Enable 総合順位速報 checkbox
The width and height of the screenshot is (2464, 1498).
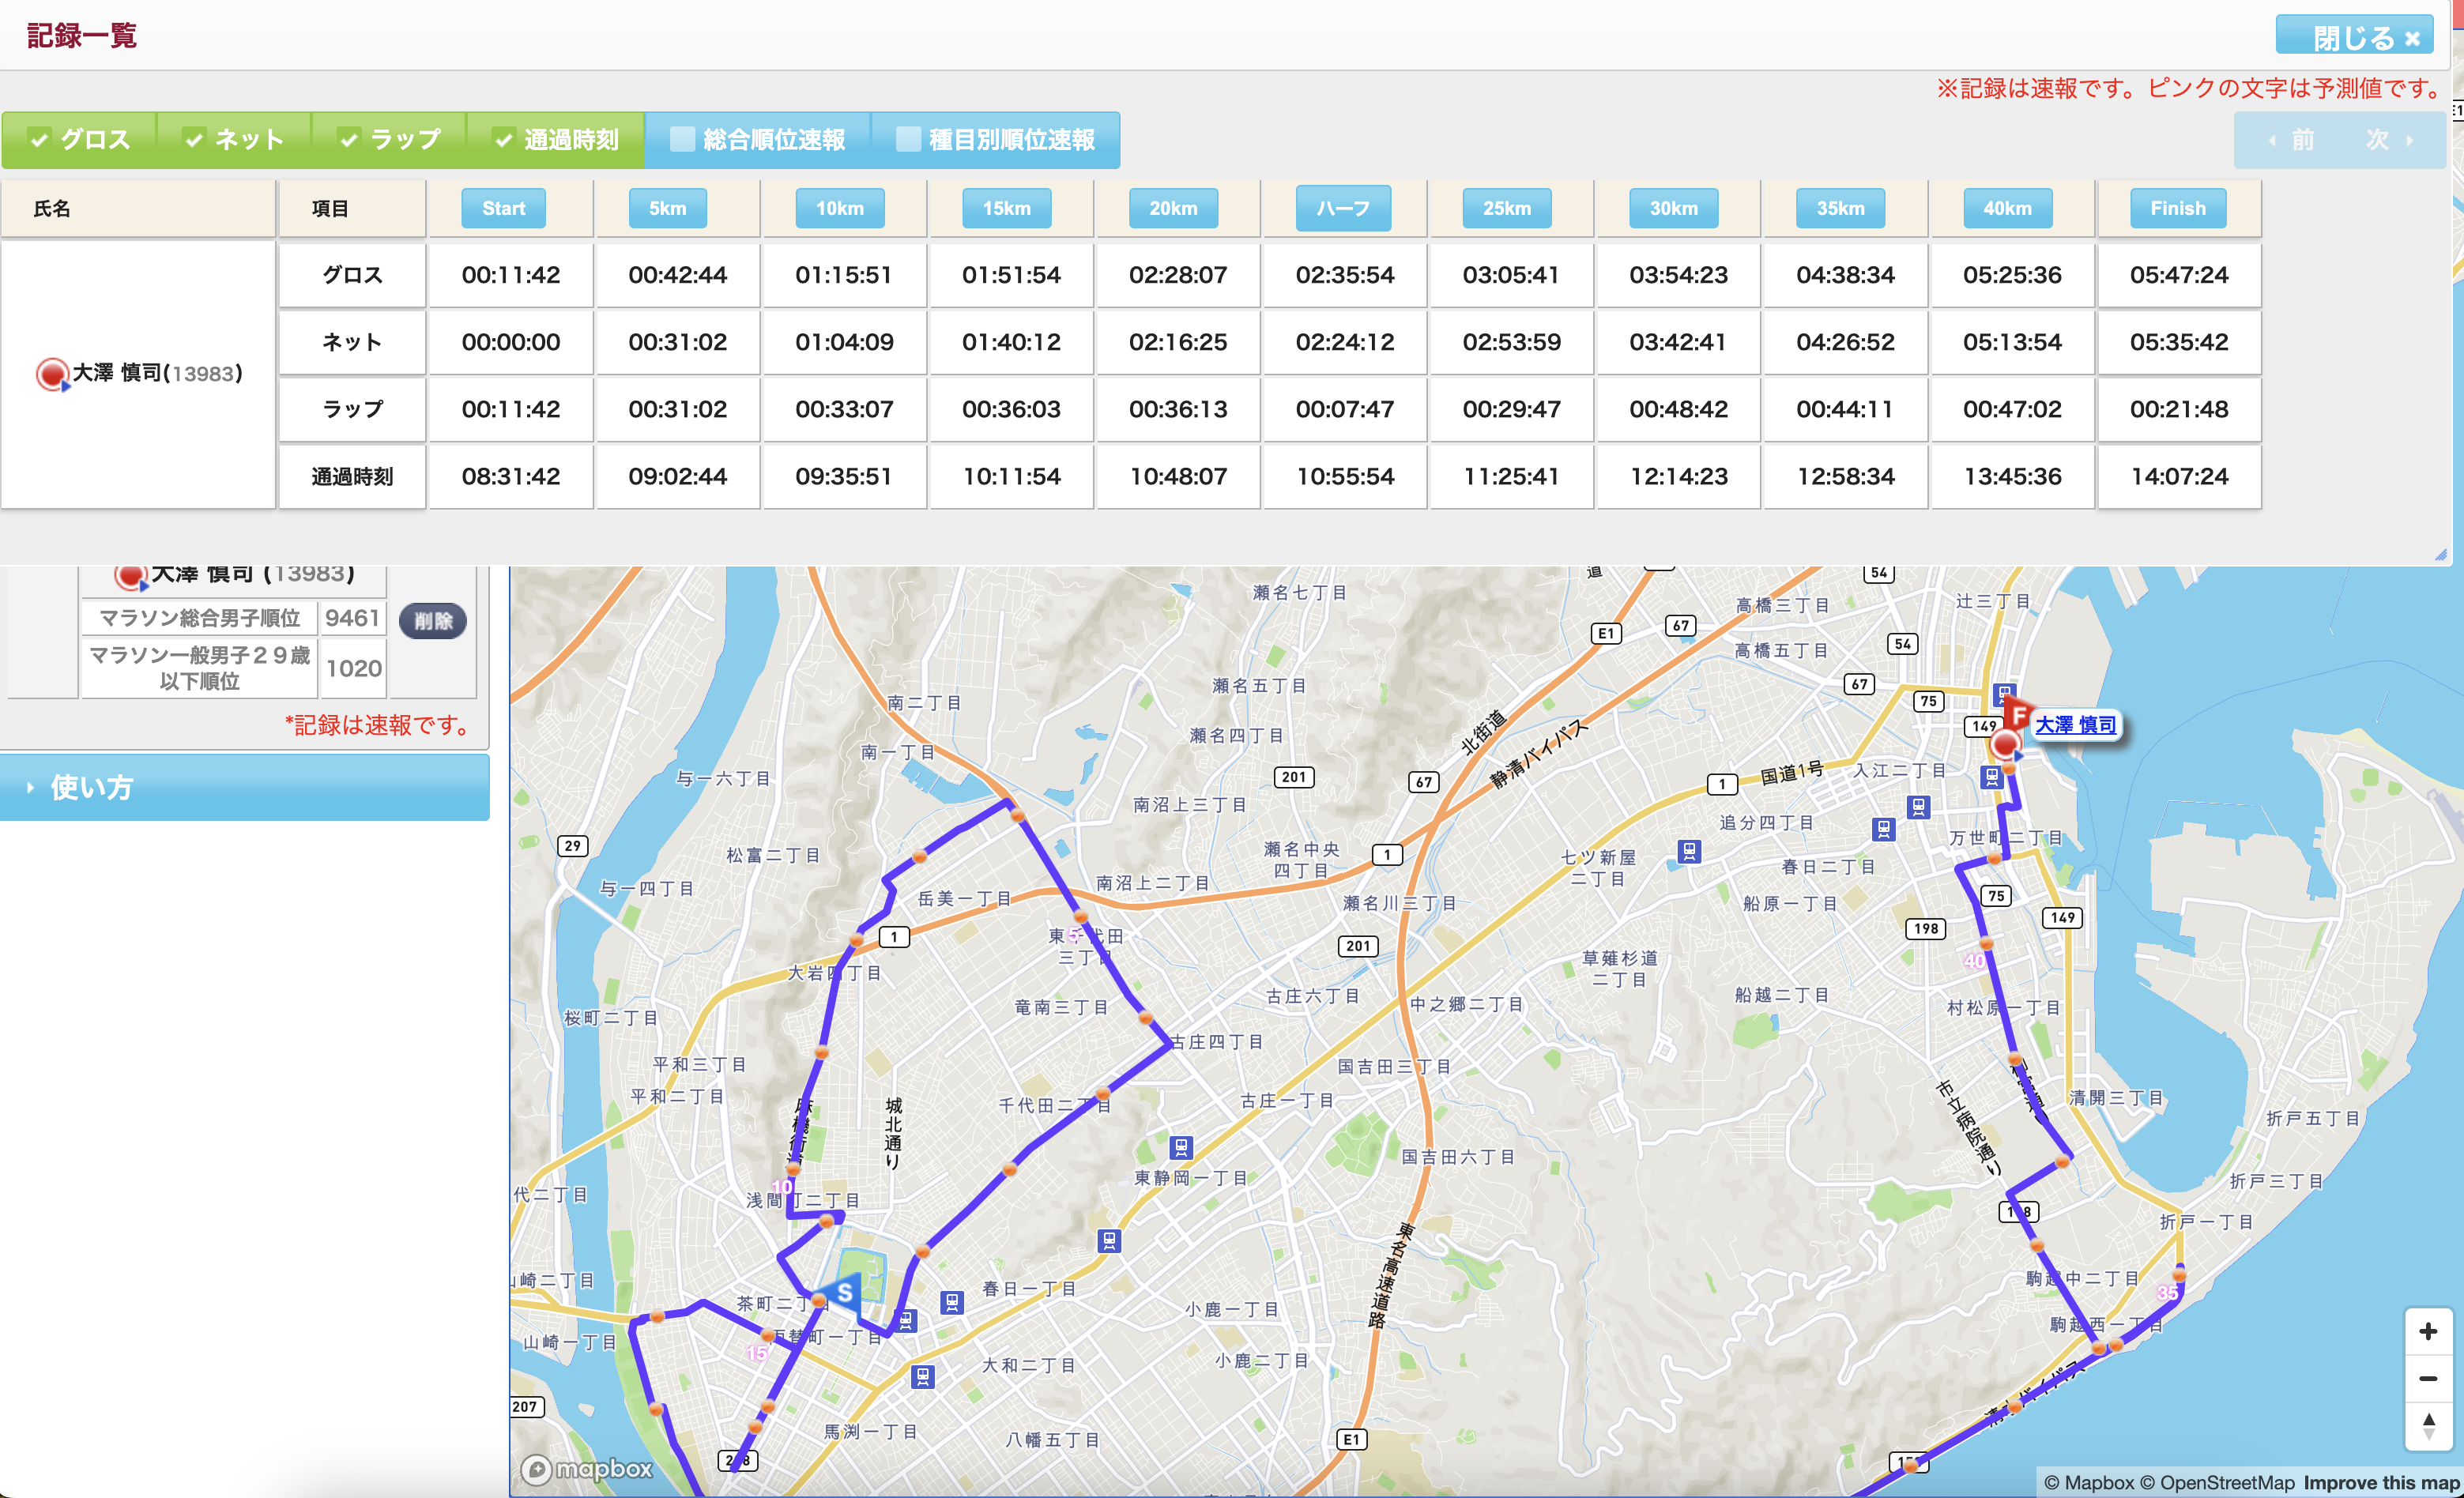[x=683, y=140]
